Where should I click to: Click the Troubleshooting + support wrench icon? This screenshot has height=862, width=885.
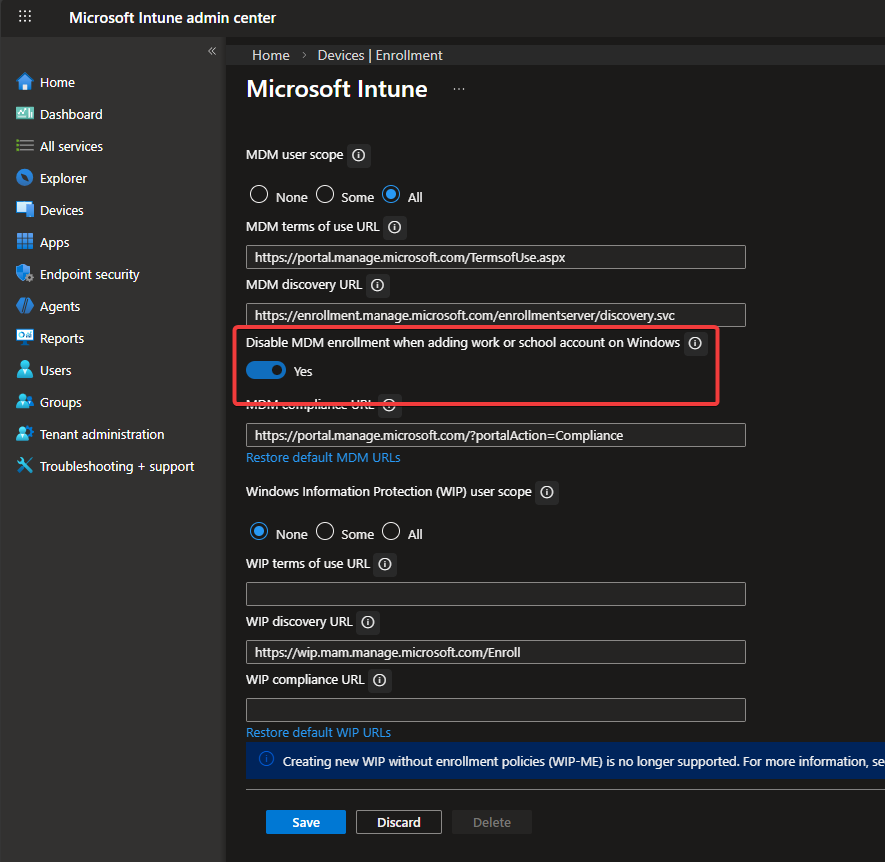pyautogui.click(x=25, y=466)
